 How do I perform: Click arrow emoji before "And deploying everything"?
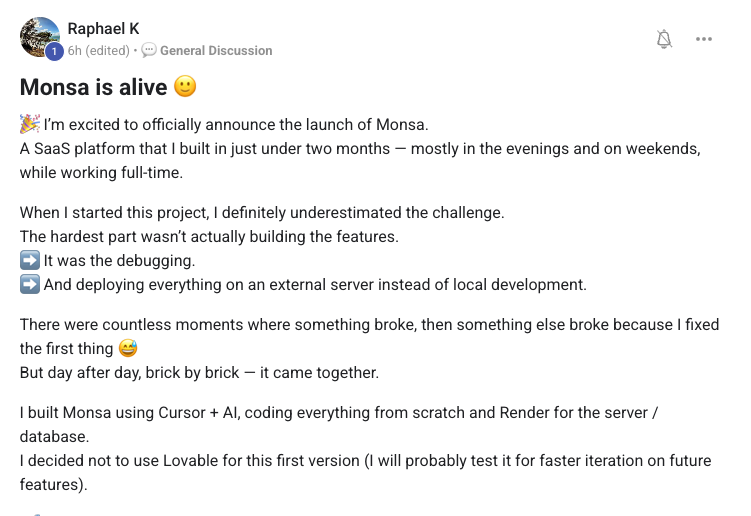(29, 284)
